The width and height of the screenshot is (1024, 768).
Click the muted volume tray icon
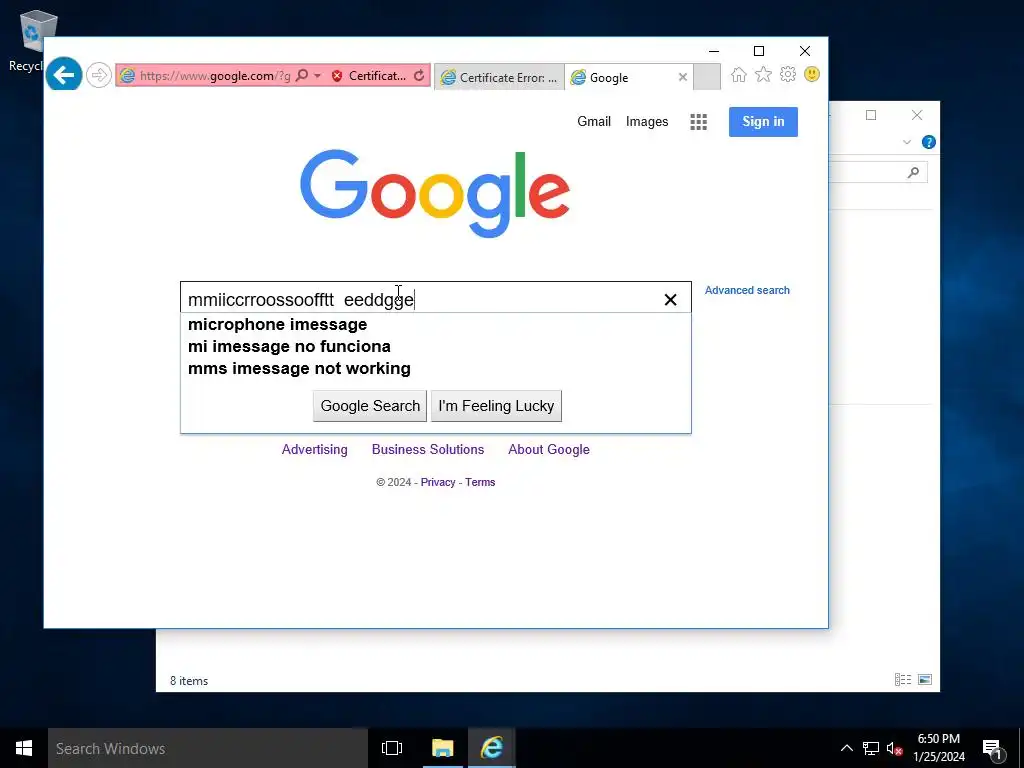[x=894, y=748]
